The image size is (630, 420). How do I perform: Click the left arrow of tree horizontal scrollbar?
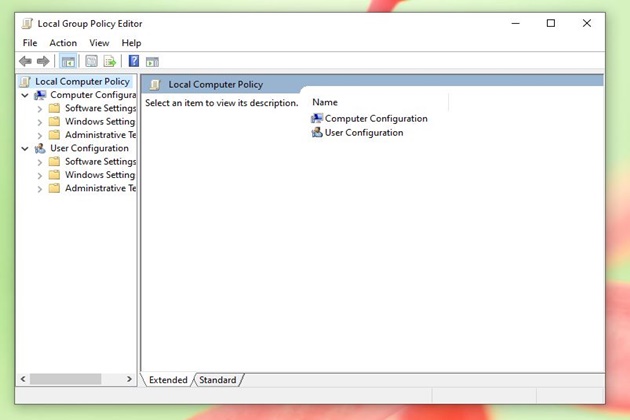[x=23, y=379]
